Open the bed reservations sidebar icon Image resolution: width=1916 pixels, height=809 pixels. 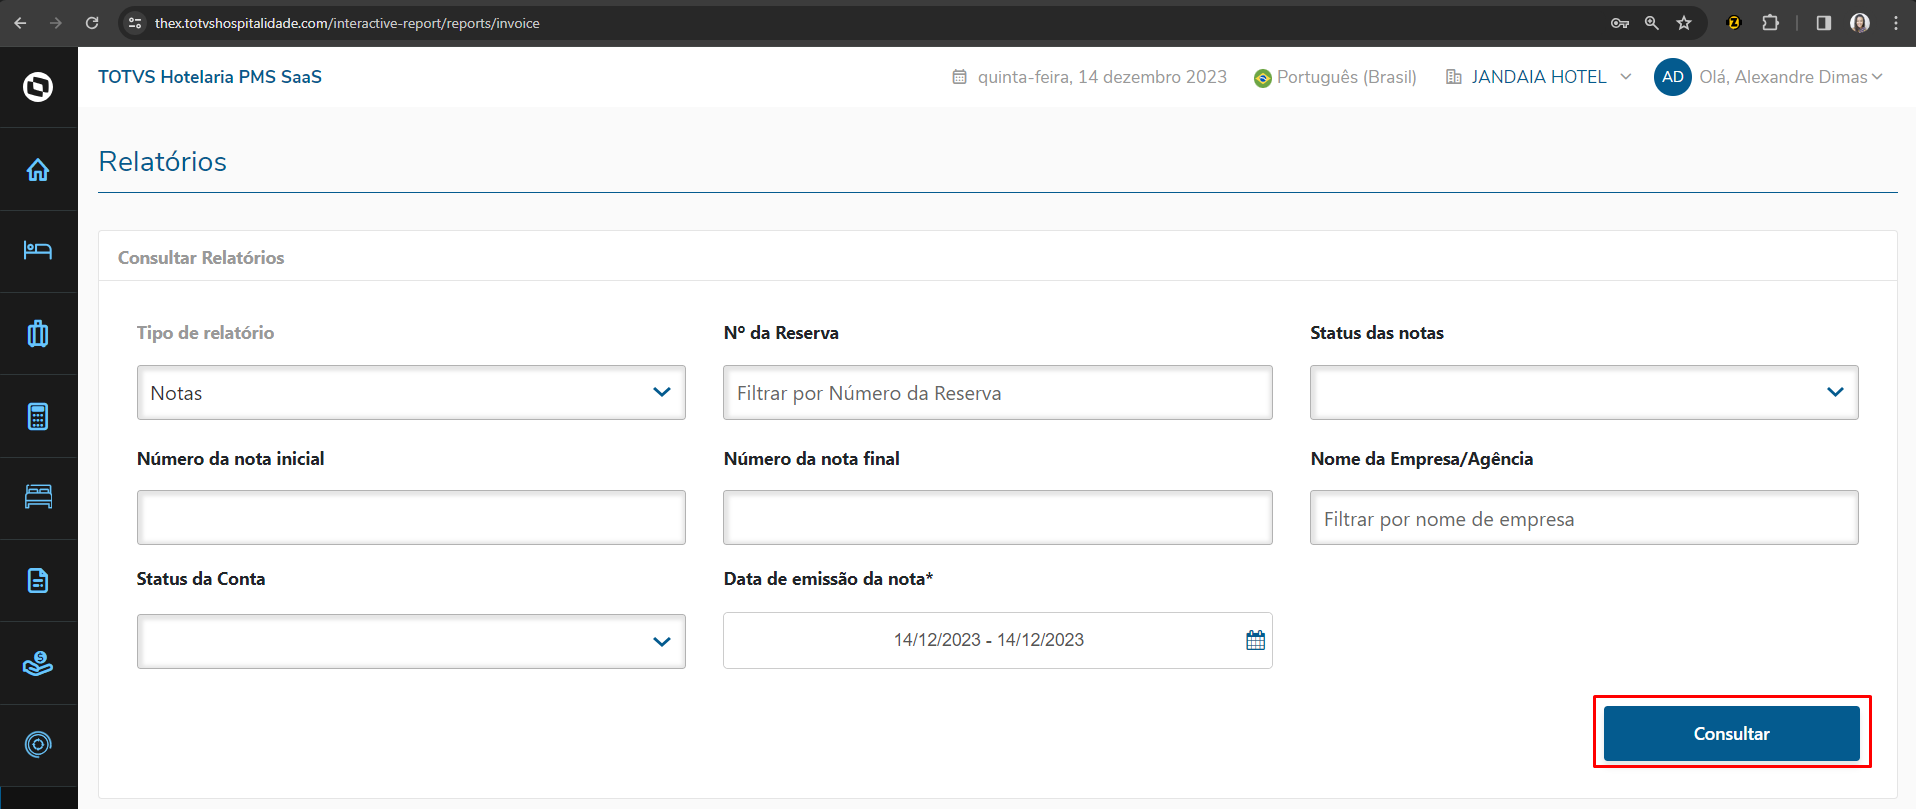click(38, 250)
